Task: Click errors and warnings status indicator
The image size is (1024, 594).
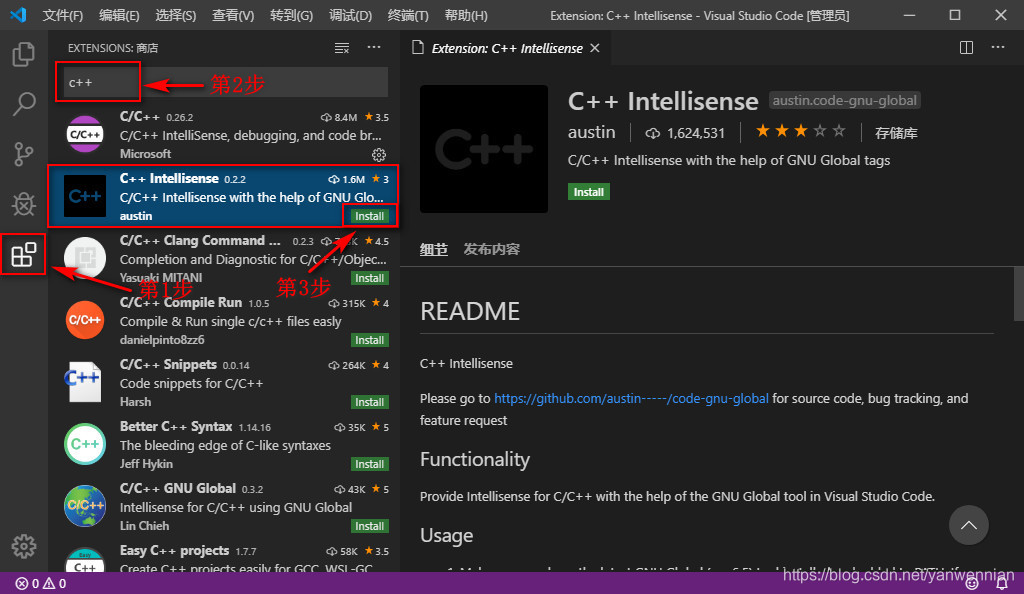Action: (40, 584)
